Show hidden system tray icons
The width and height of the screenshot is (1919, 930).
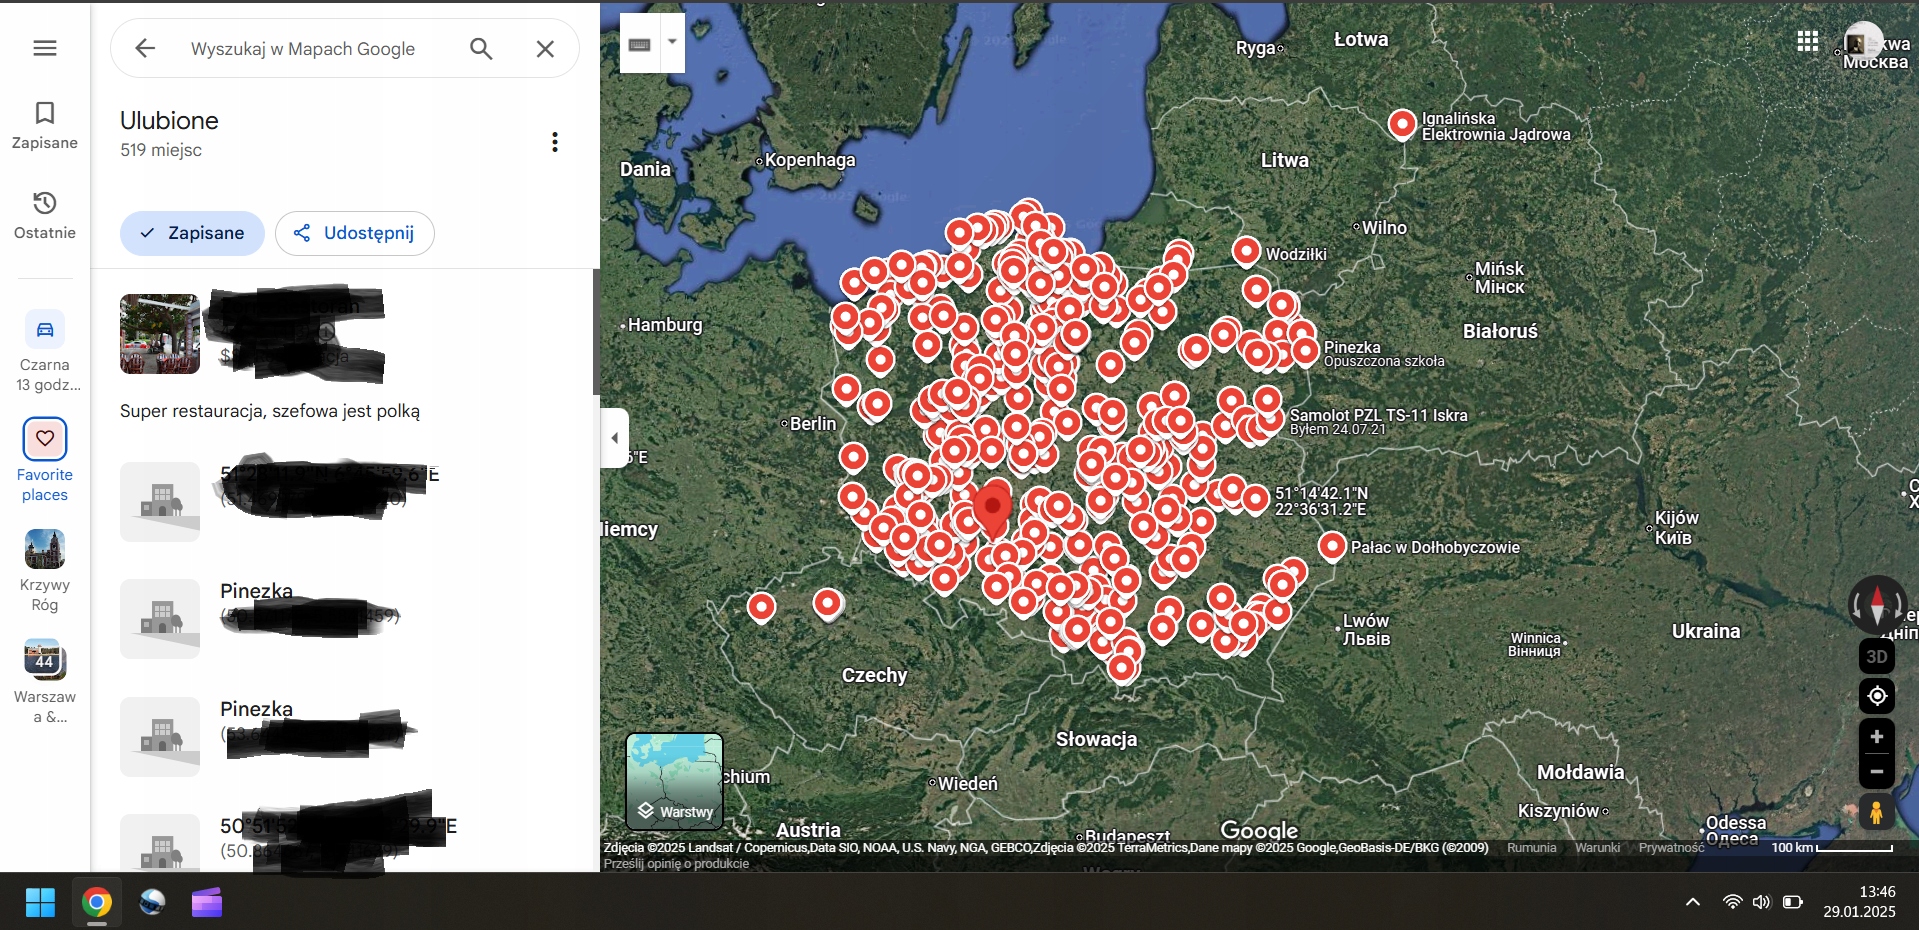(x=1693, y=902)
